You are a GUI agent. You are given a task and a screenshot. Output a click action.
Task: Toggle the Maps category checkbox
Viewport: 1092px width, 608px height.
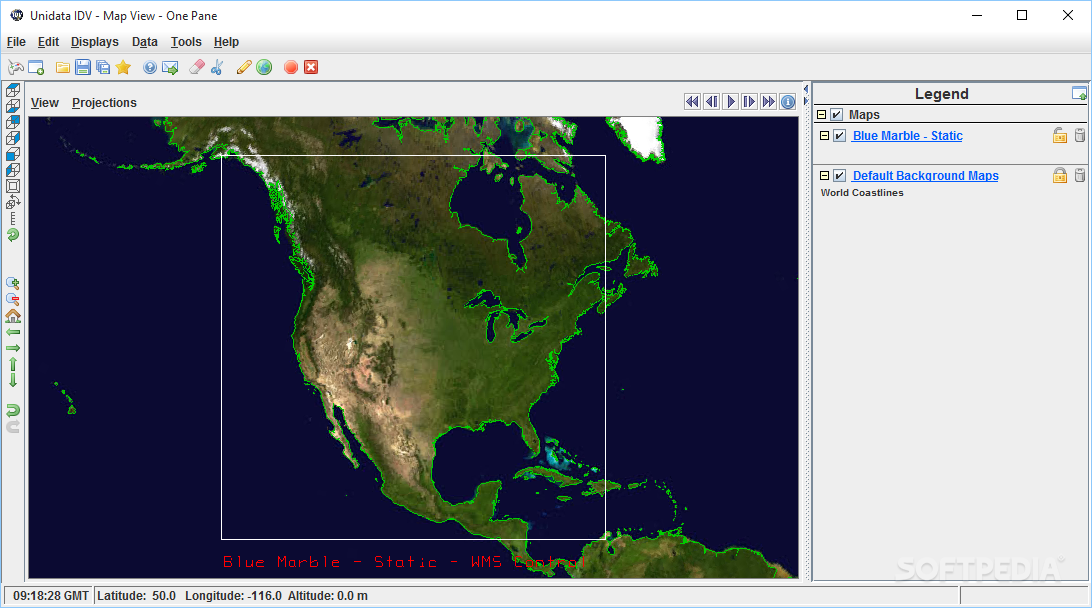[x=836, y=115]
